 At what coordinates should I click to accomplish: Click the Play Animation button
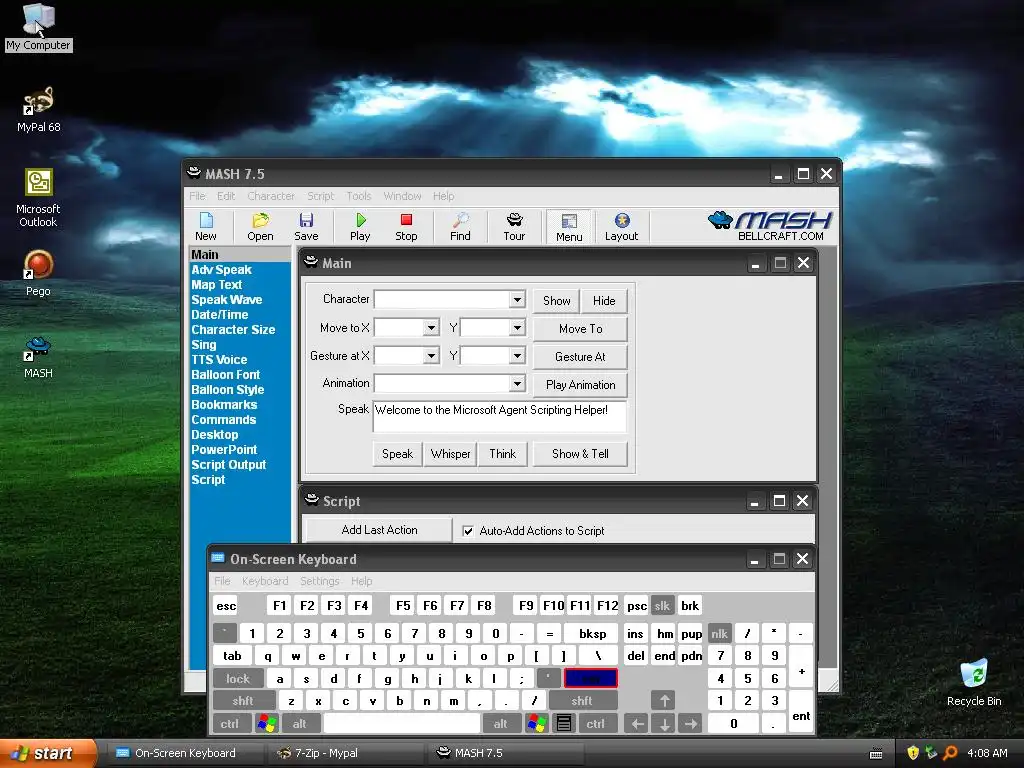581,385
